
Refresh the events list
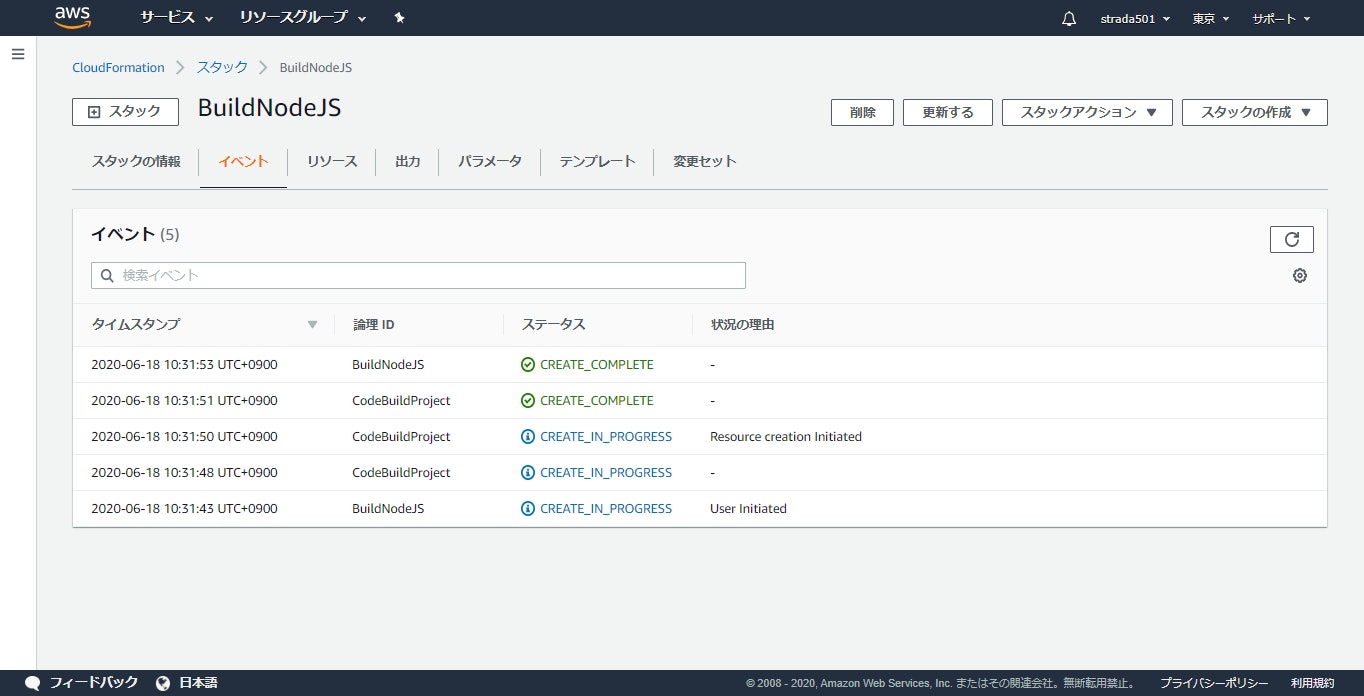point(1291,239)
